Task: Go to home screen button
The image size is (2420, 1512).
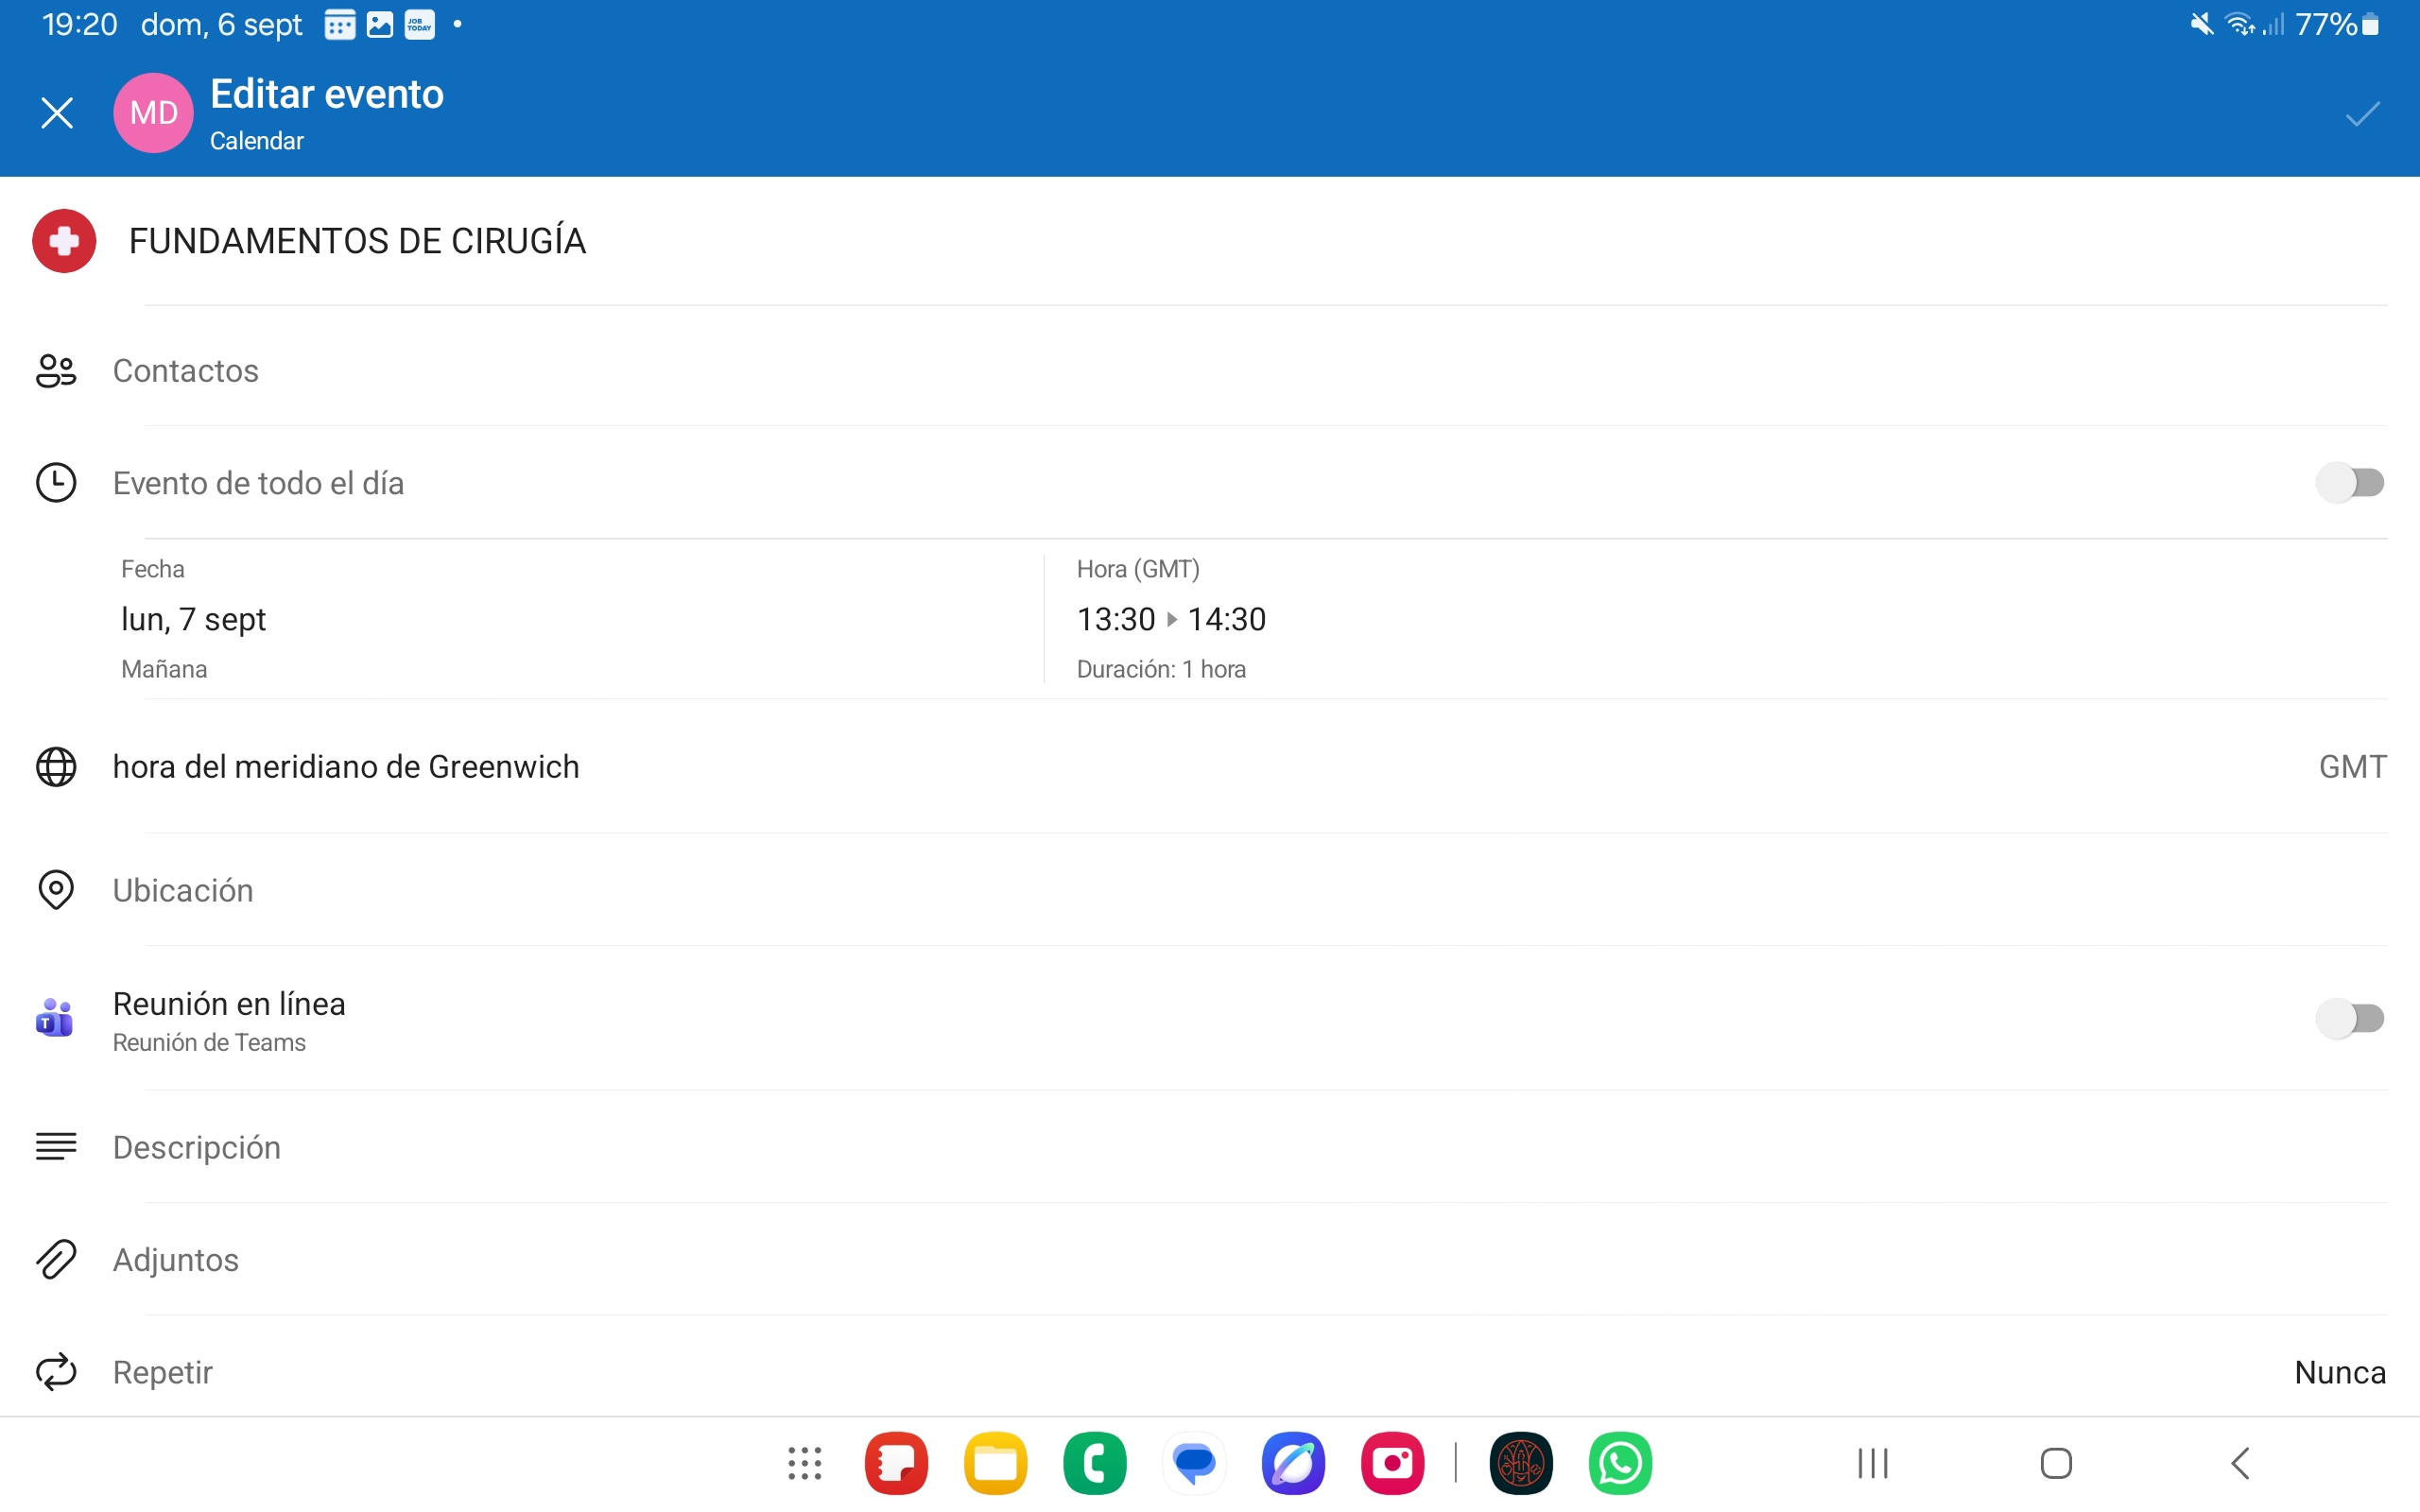Action: pyautogui.click(x=2056, y=1463)
